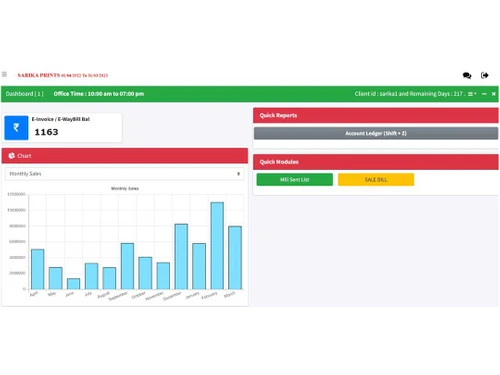
Task: Close the Dashboard panel
Action: click(494, 94)
